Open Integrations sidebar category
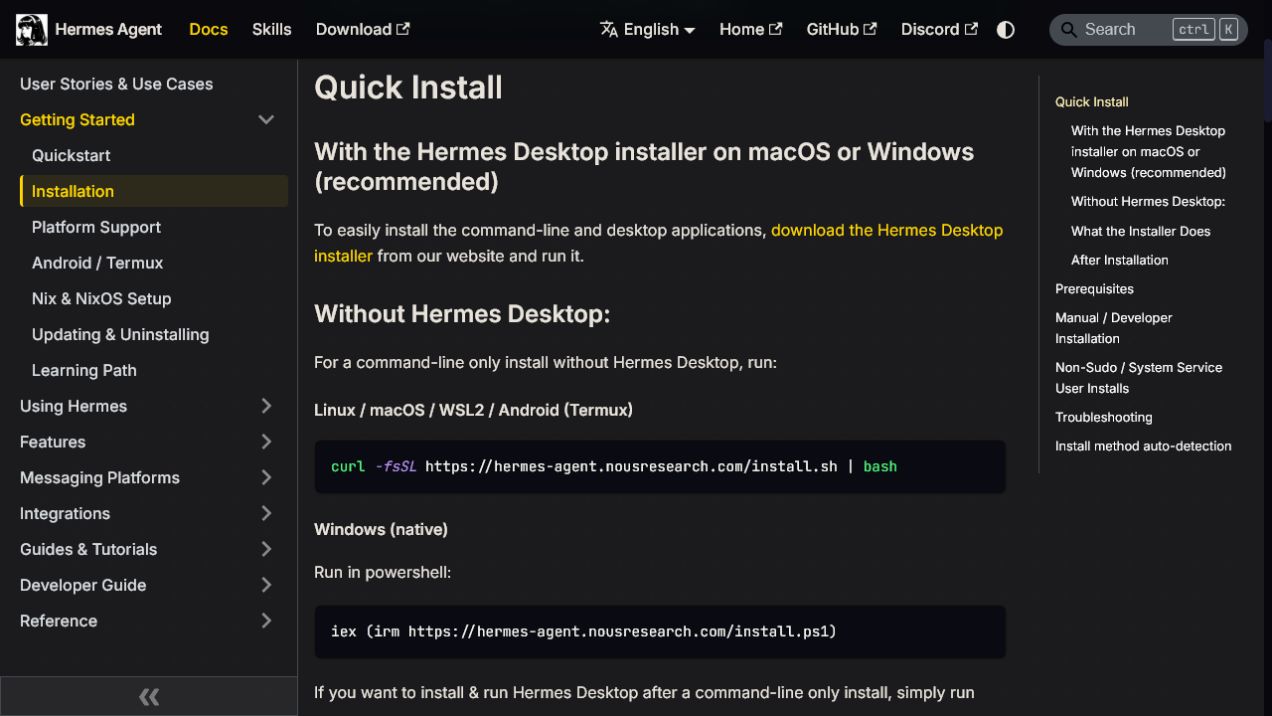The width and height of the screenshot is (1272, 716). coord(65,514)
